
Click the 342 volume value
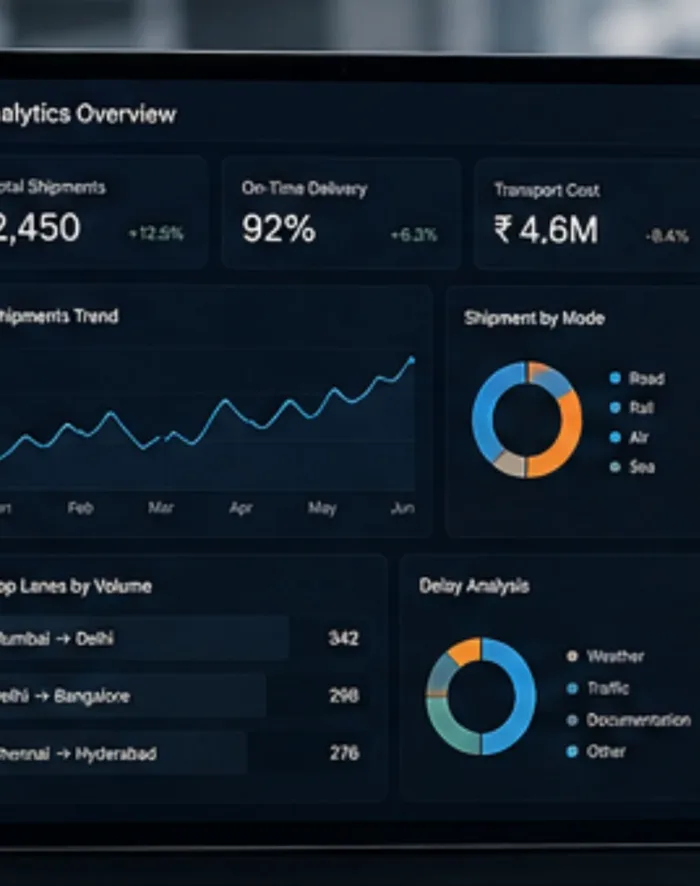pos(344,638)
